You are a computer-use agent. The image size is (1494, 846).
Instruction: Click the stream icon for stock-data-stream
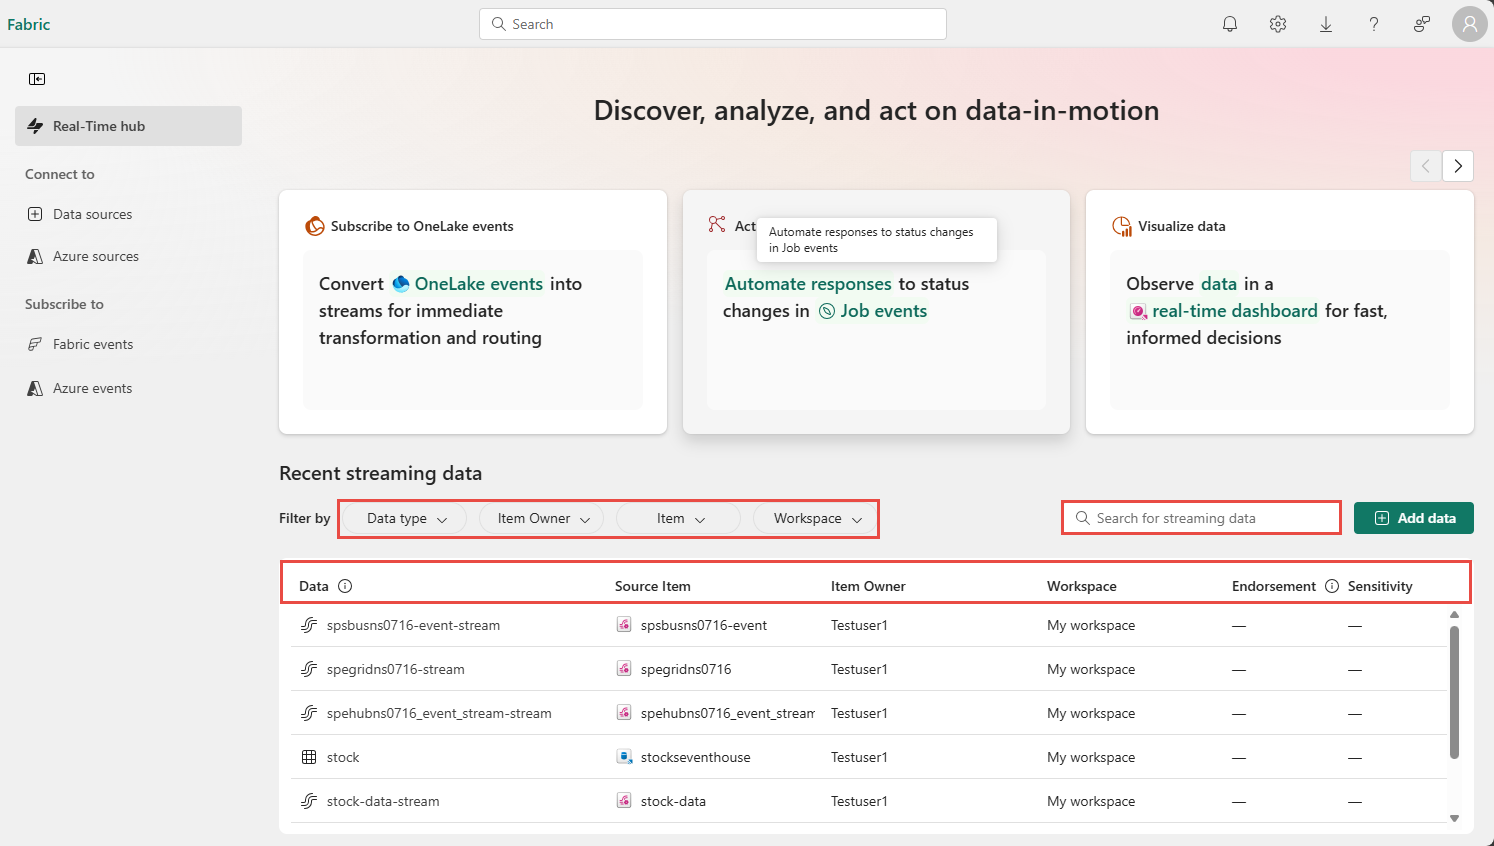coord(309,801)
